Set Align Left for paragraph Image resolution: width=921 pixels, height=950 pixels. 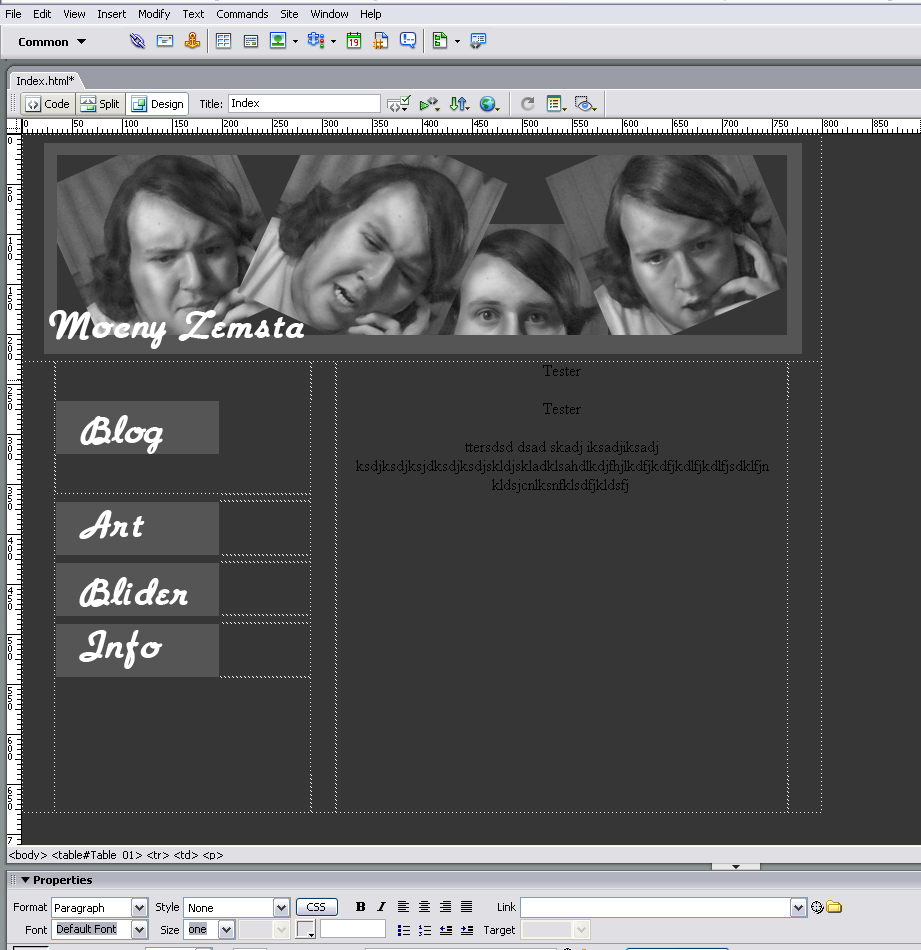(x=403, y=907)
